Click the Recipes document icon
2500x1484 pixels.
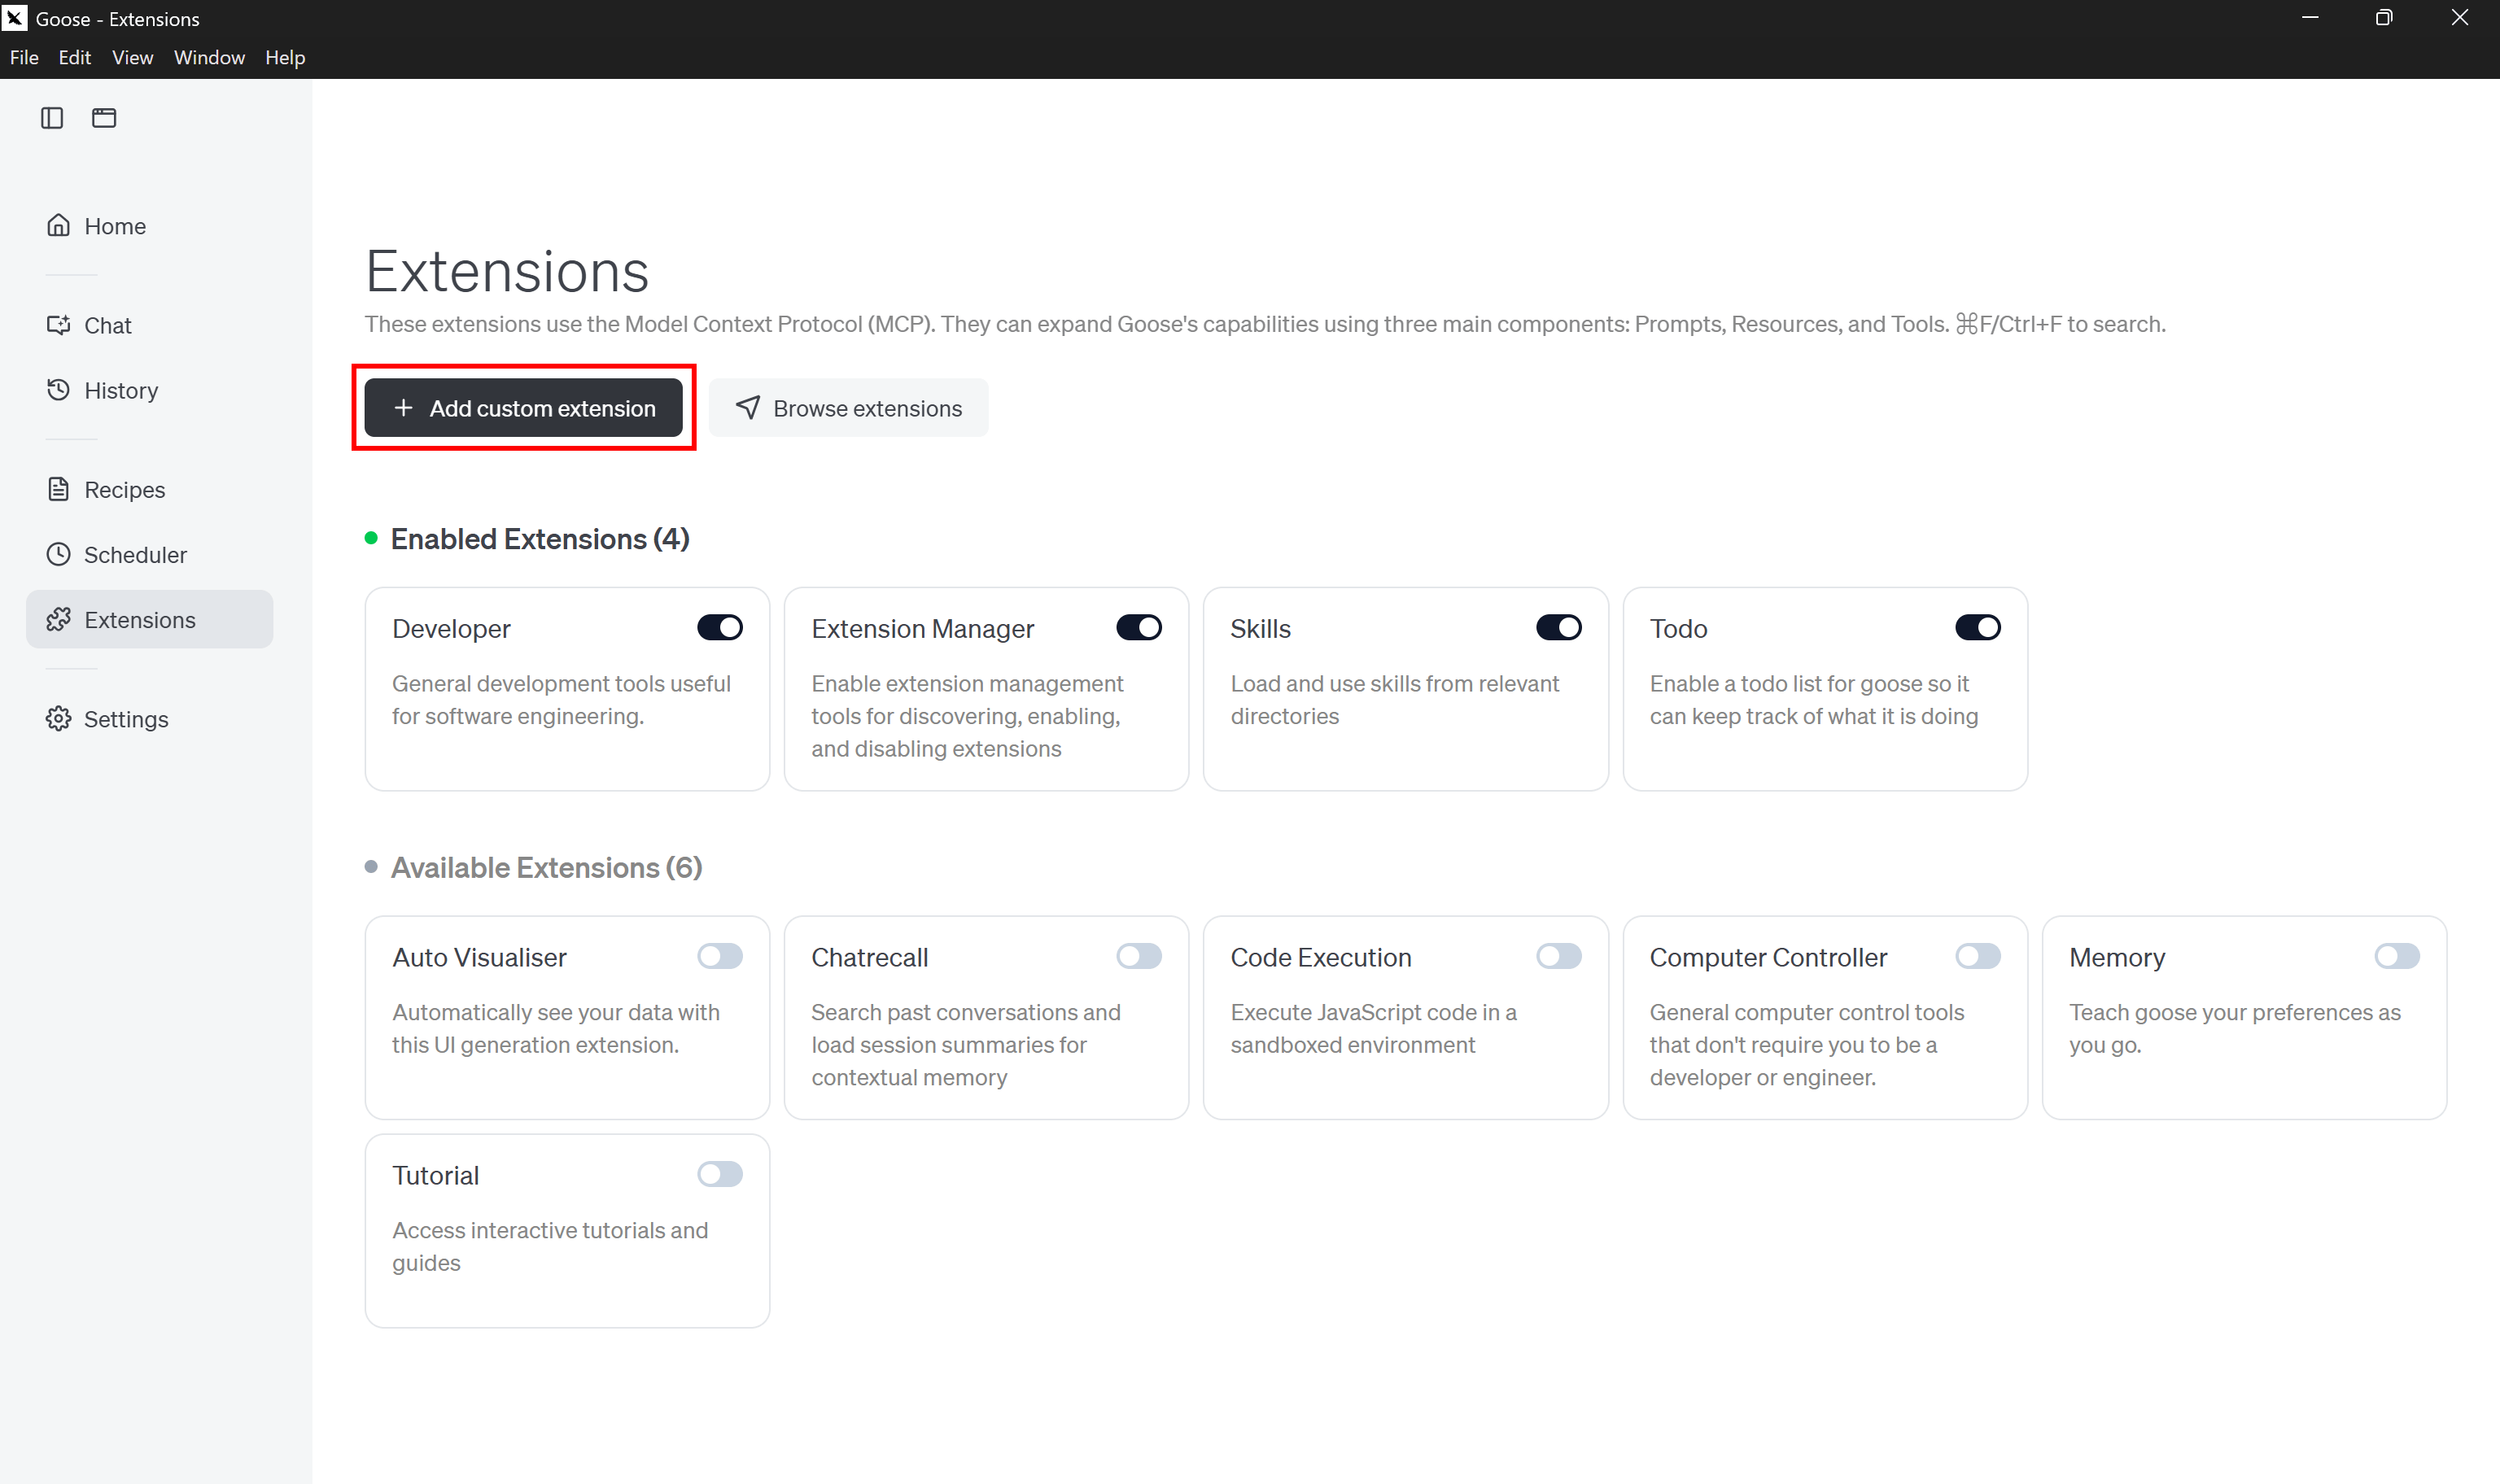[x=58, y=489]
